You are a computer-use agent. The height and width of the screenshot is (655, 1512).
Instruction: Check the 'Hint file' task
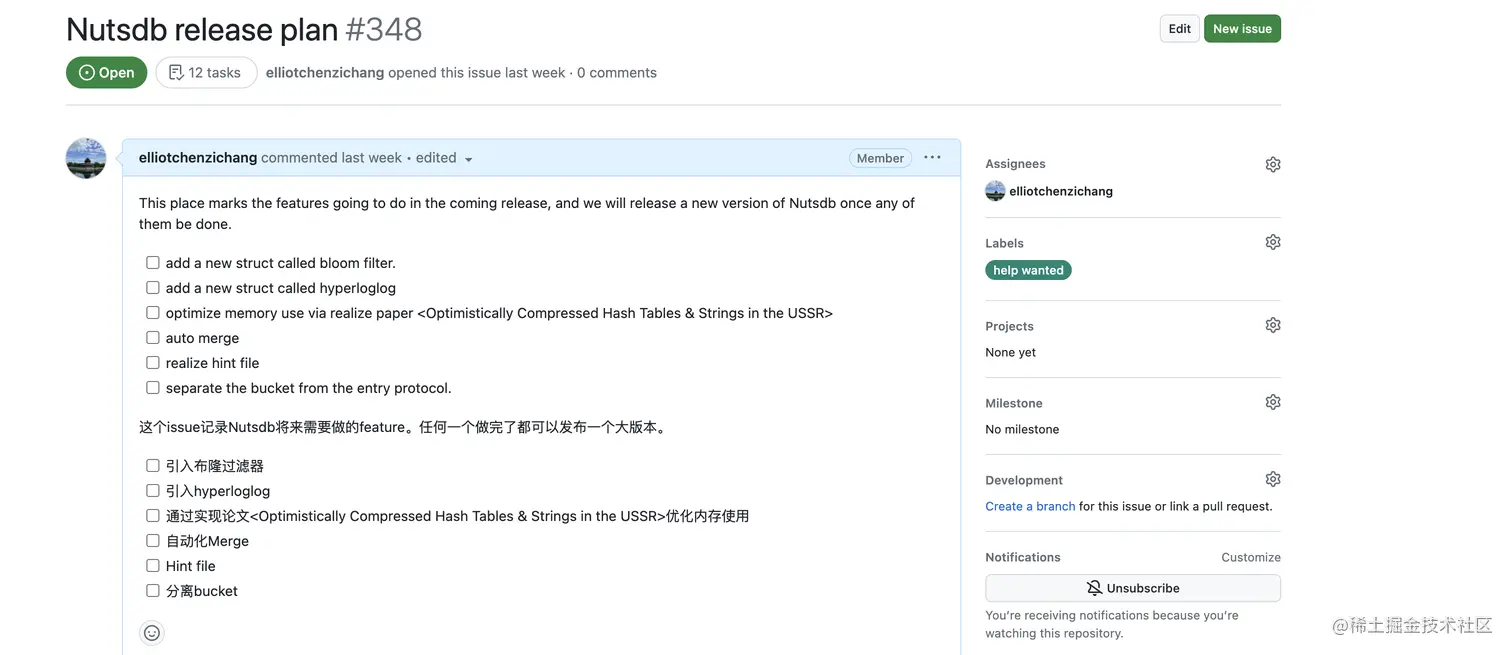[153, 566]
